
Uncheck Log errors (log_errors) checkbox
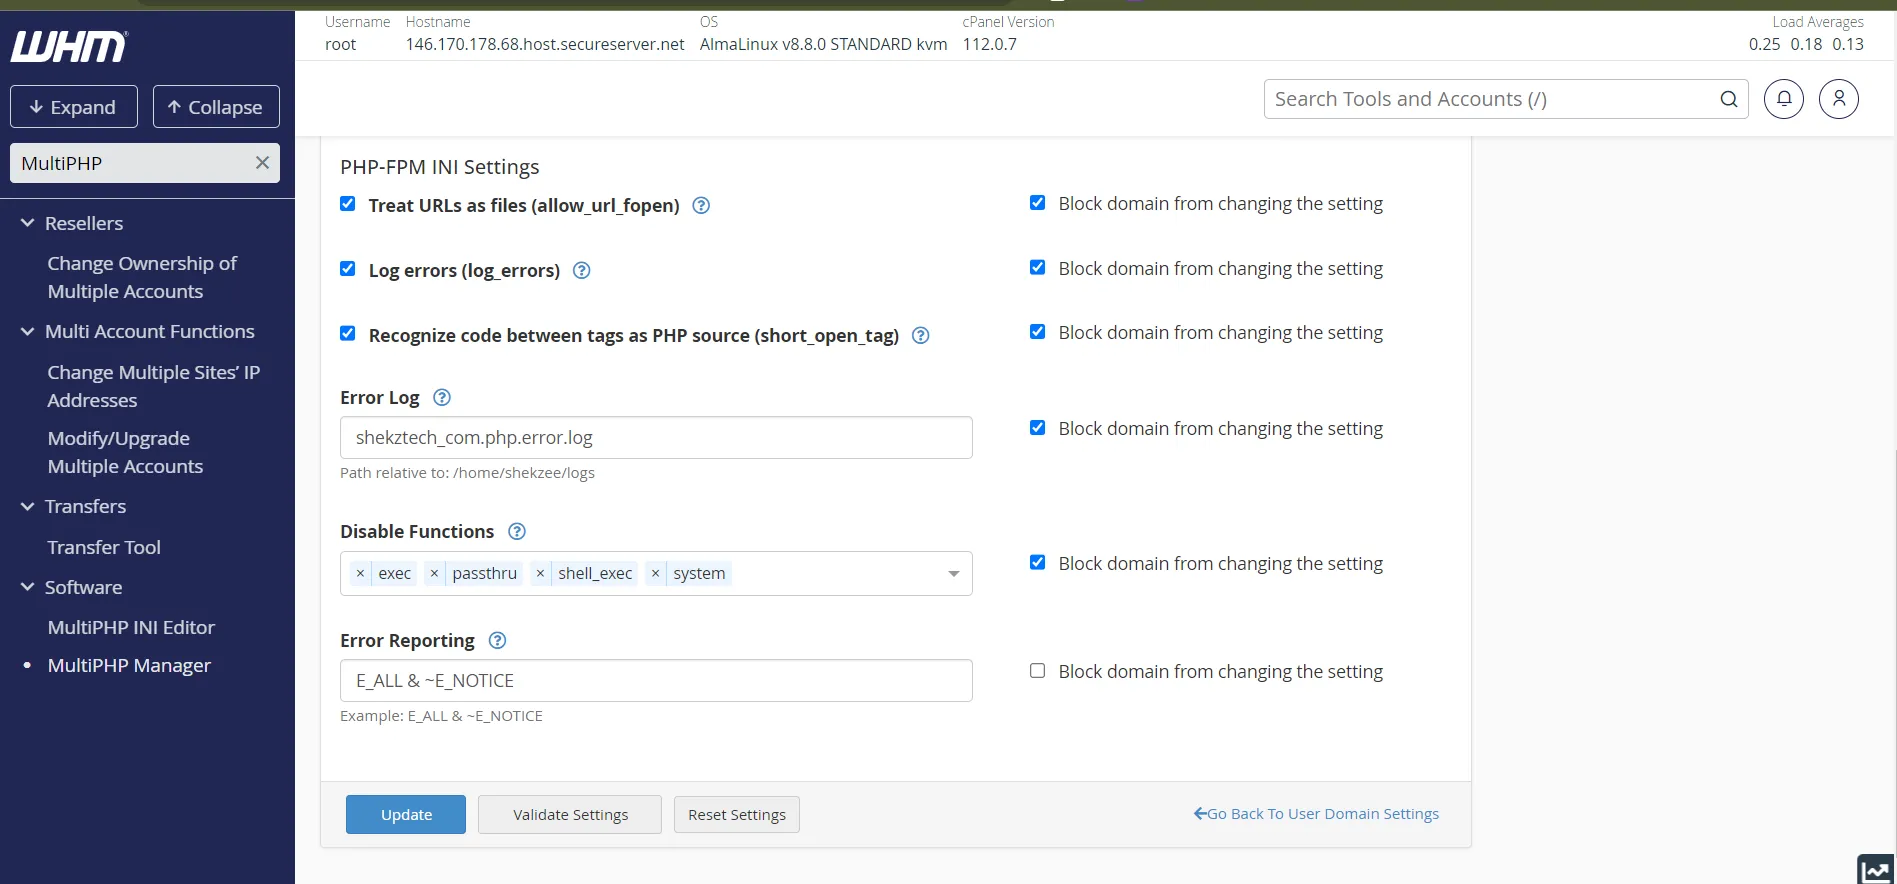click(x=348, y=269)
